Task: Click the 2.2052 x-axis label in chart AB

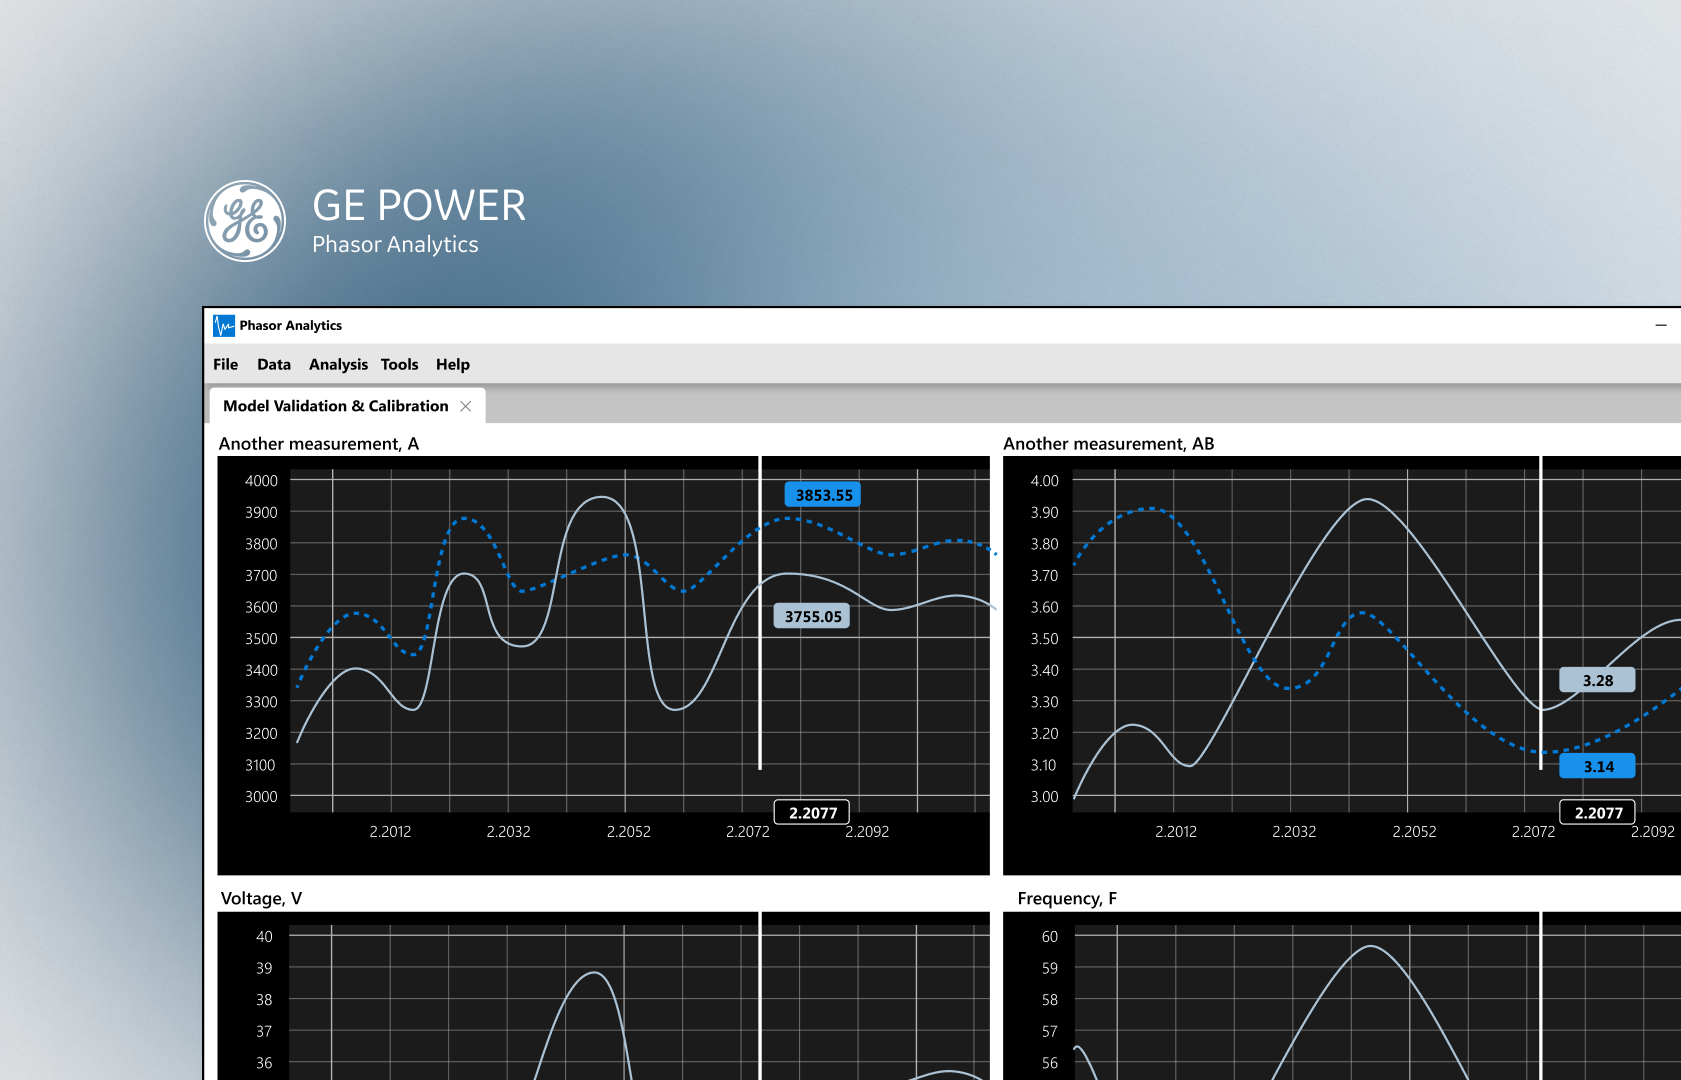Action: click(x=1414, y=831)
